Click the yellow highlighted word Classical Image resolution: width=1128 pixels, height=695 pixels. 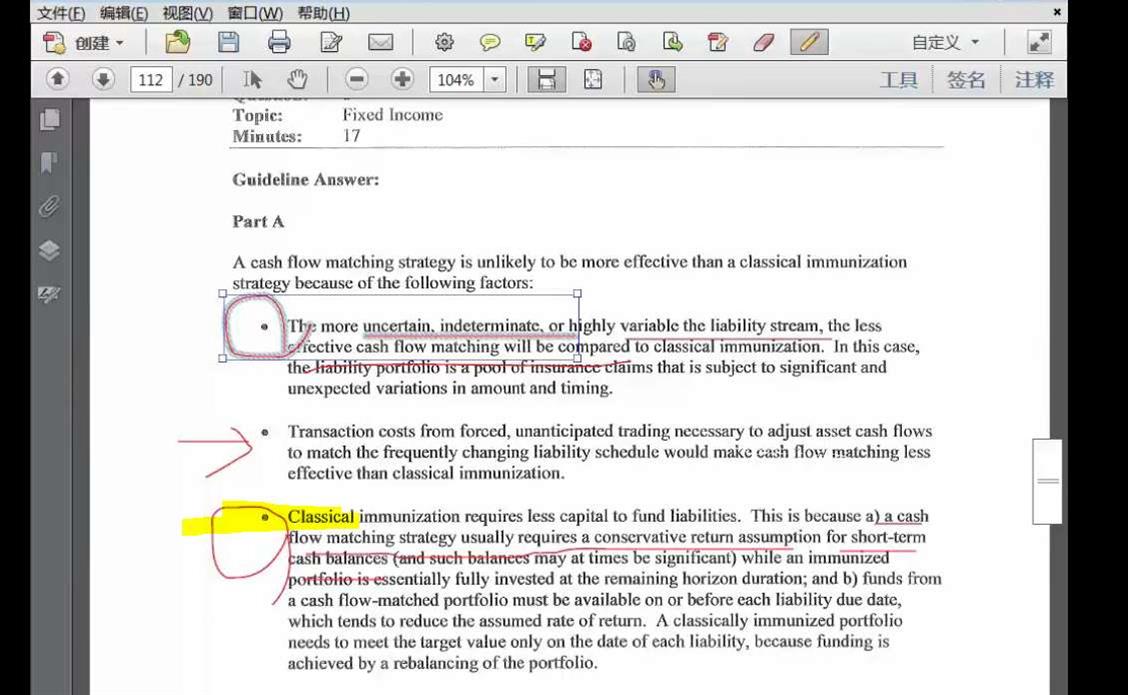point(321,517)
